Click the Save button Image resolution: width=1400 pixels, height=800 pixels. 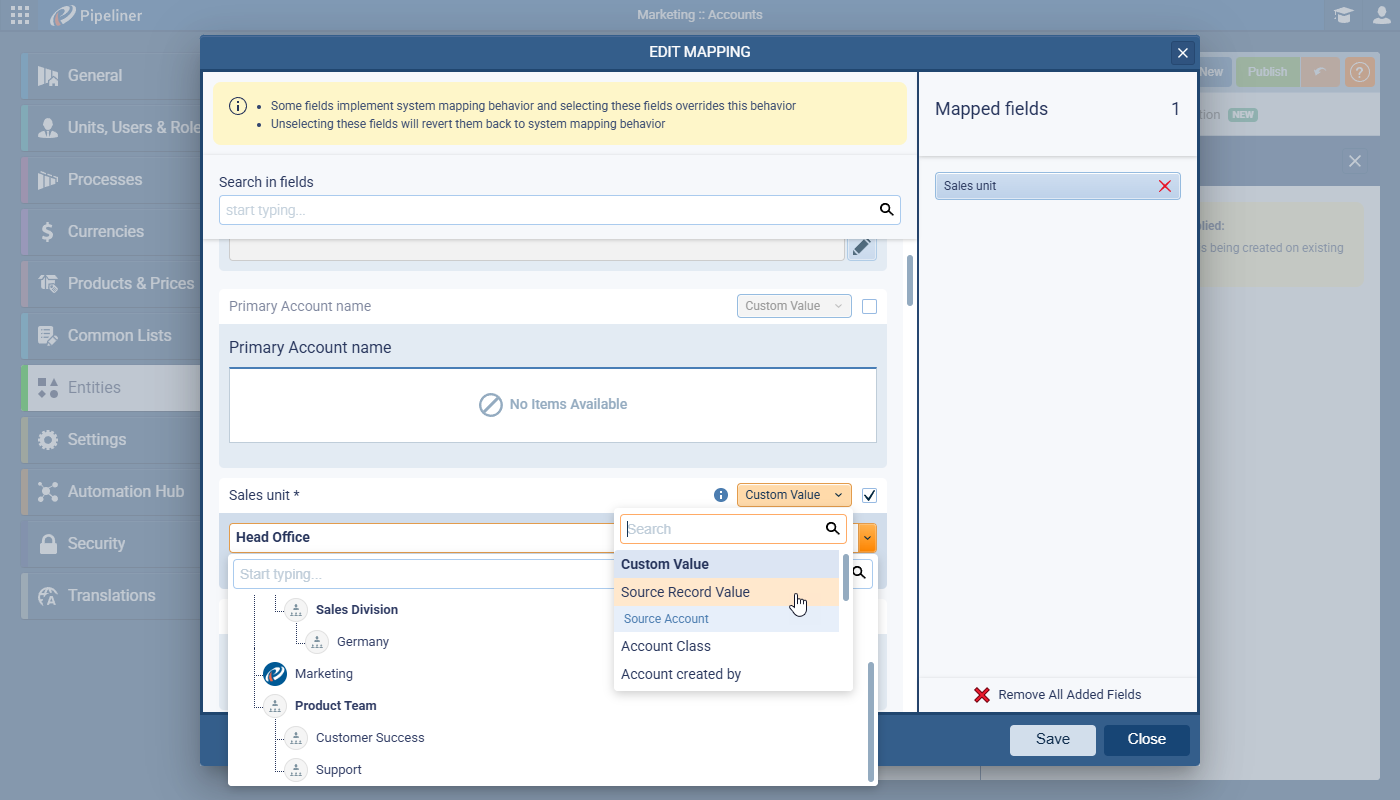1052,740
